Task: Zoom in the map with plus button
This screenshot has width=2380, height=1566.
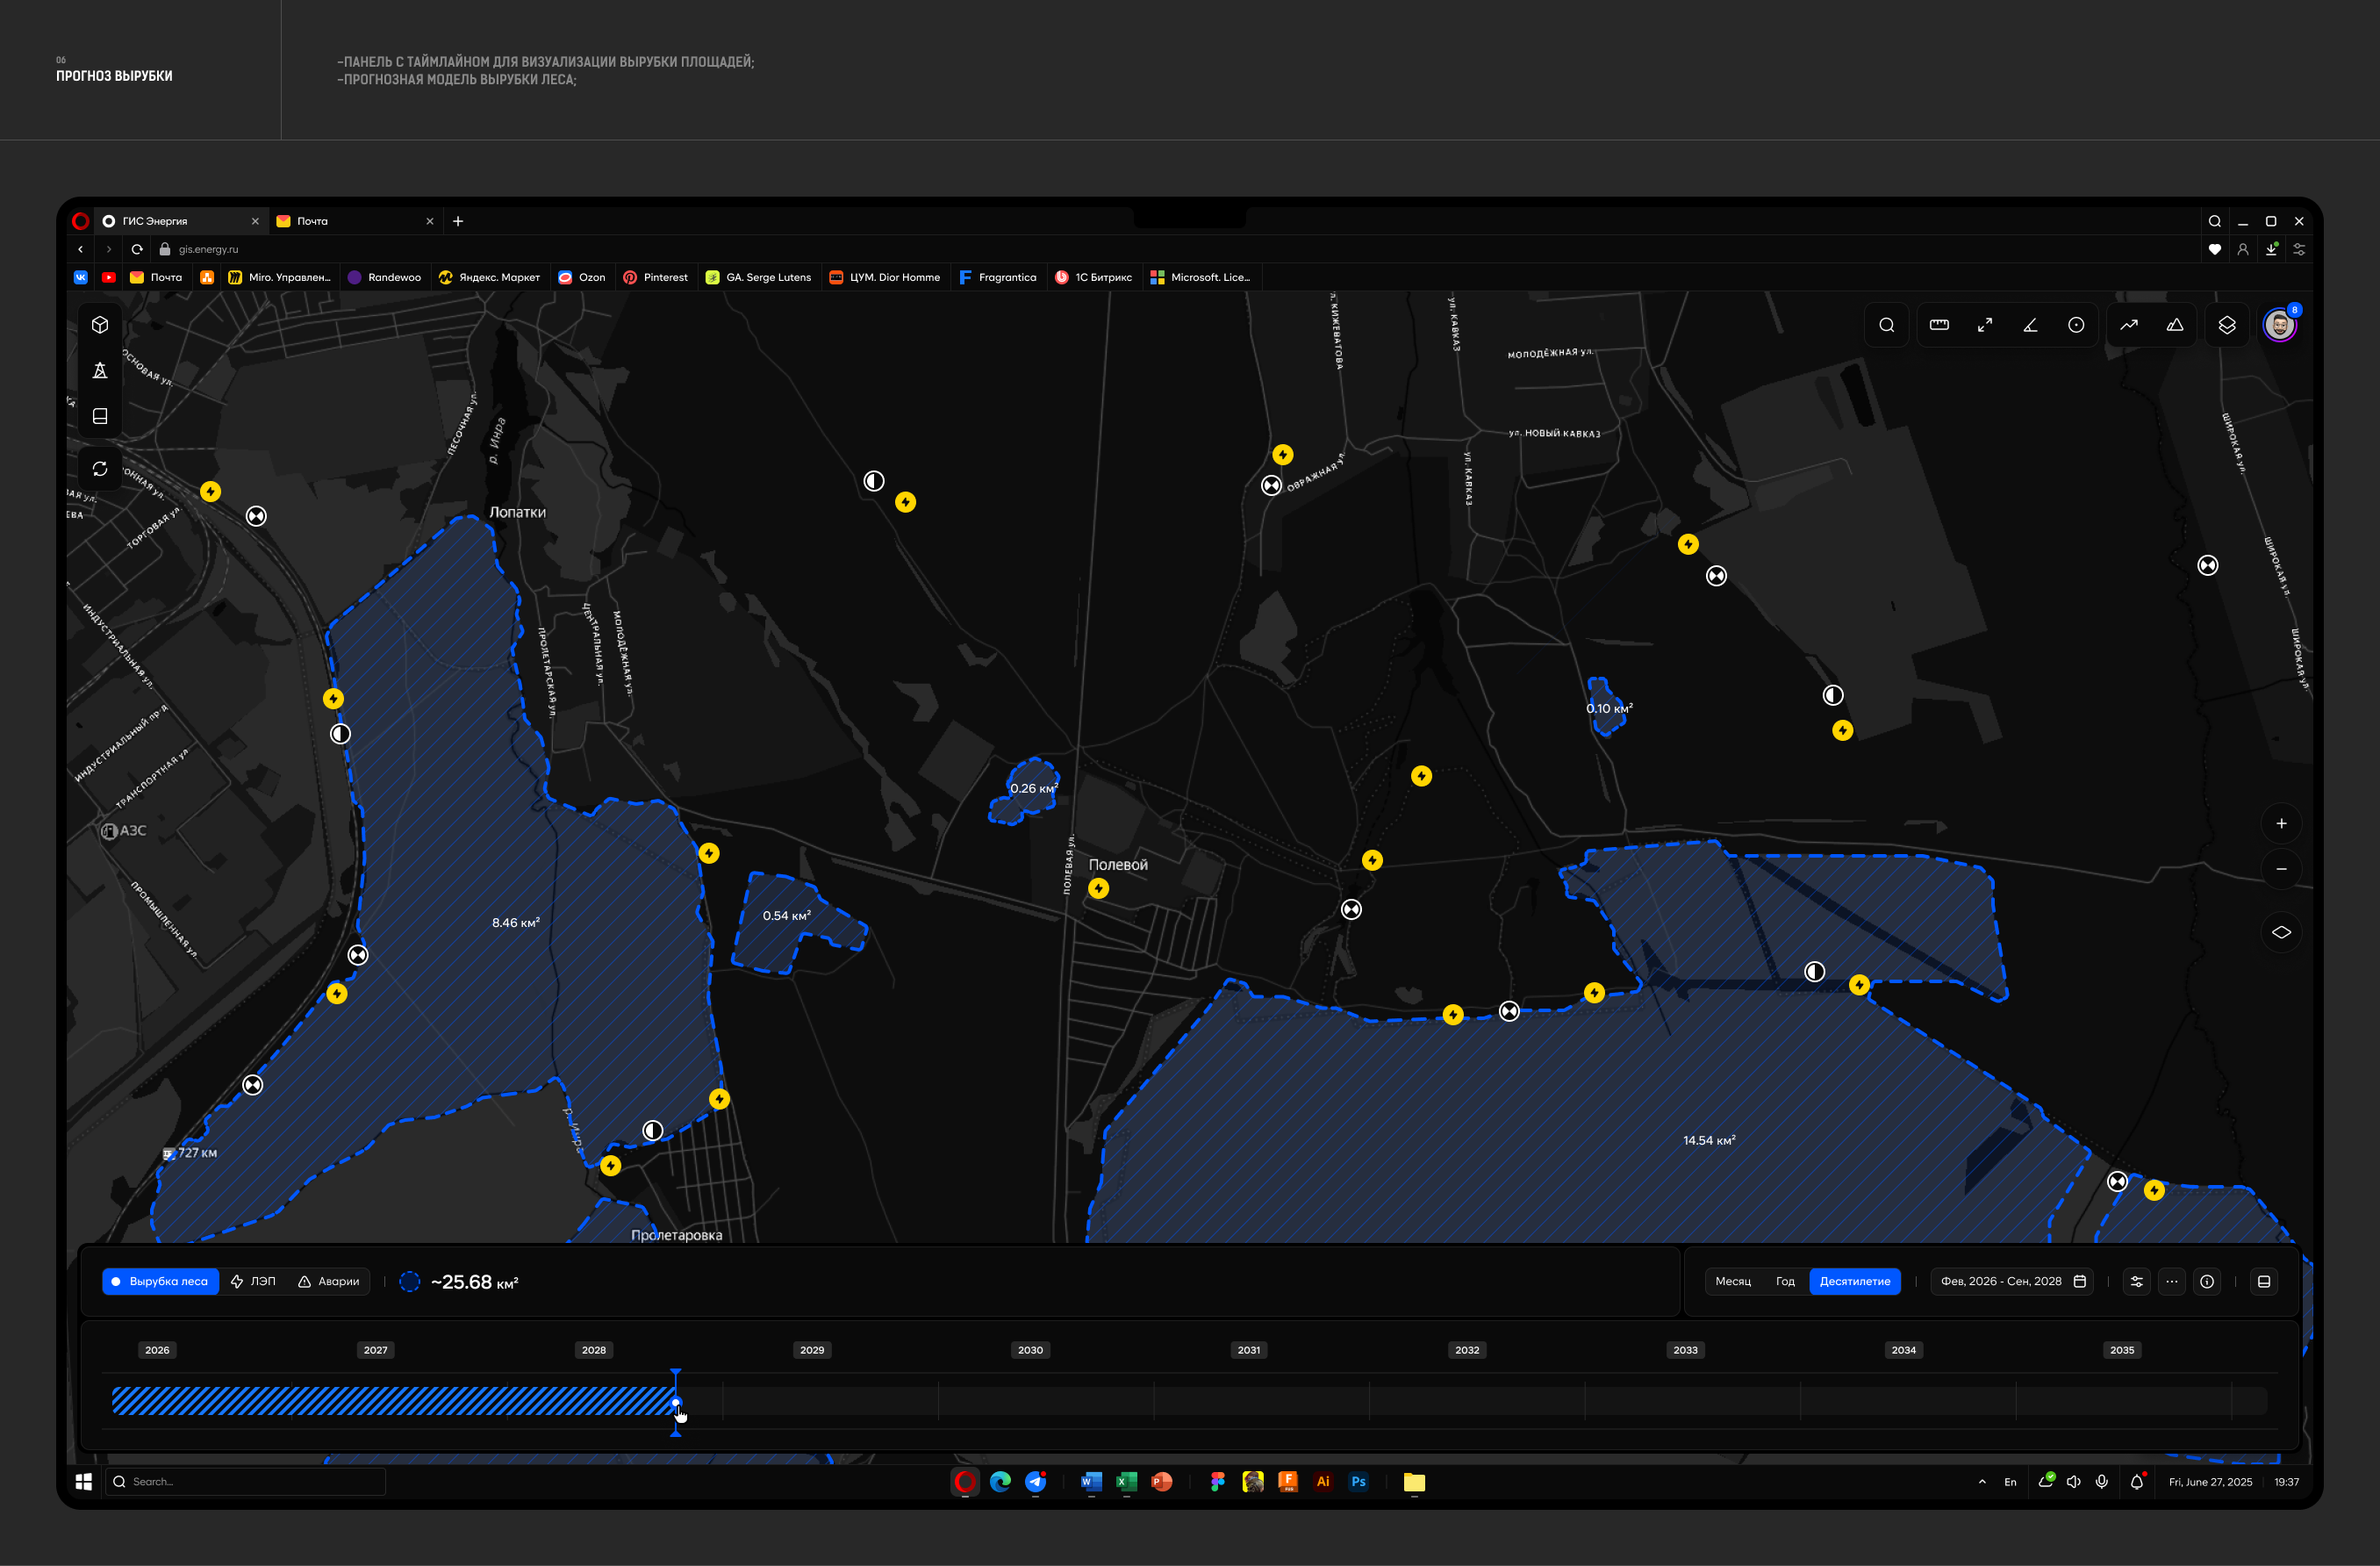Action: tap(2281, 823)
